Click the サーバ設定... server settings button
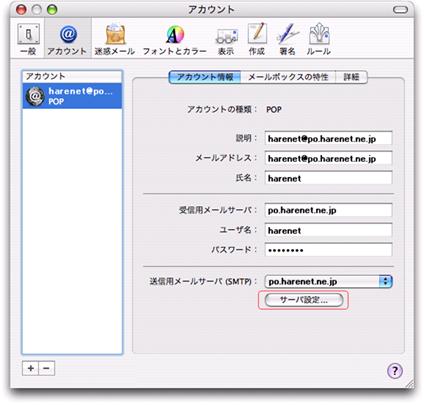 tap(304, 300)
